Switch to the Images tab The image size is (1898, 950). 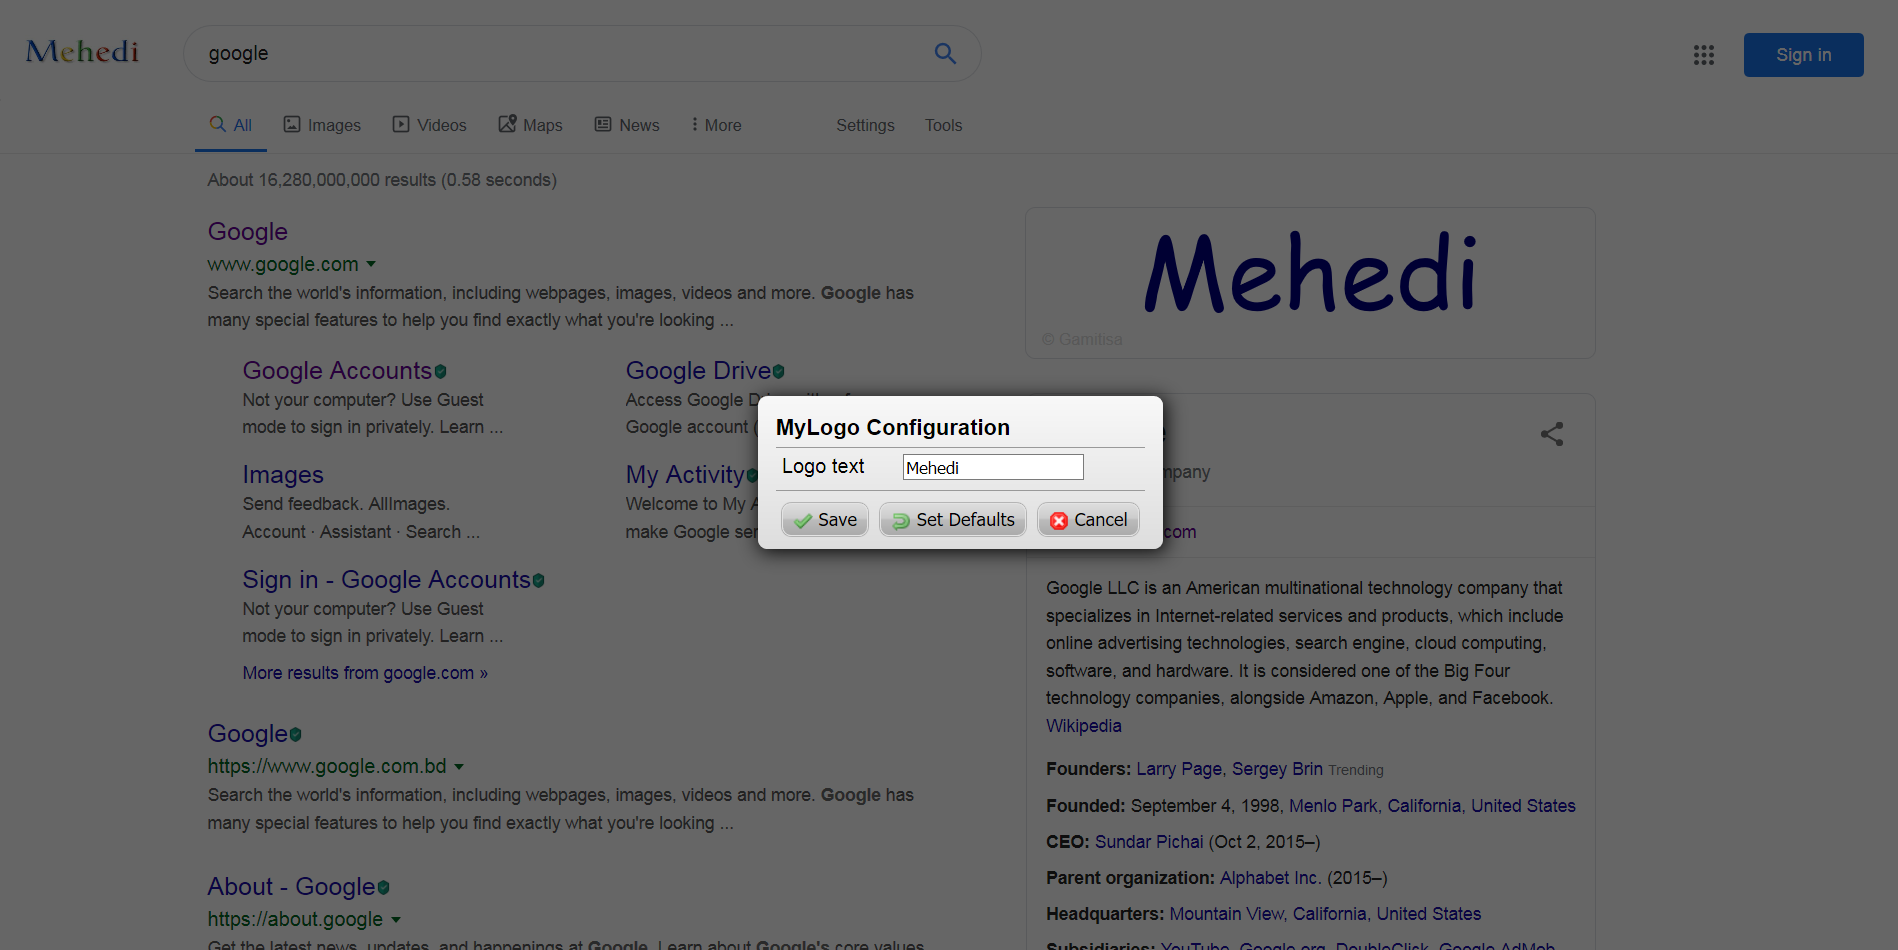[322, 125]
